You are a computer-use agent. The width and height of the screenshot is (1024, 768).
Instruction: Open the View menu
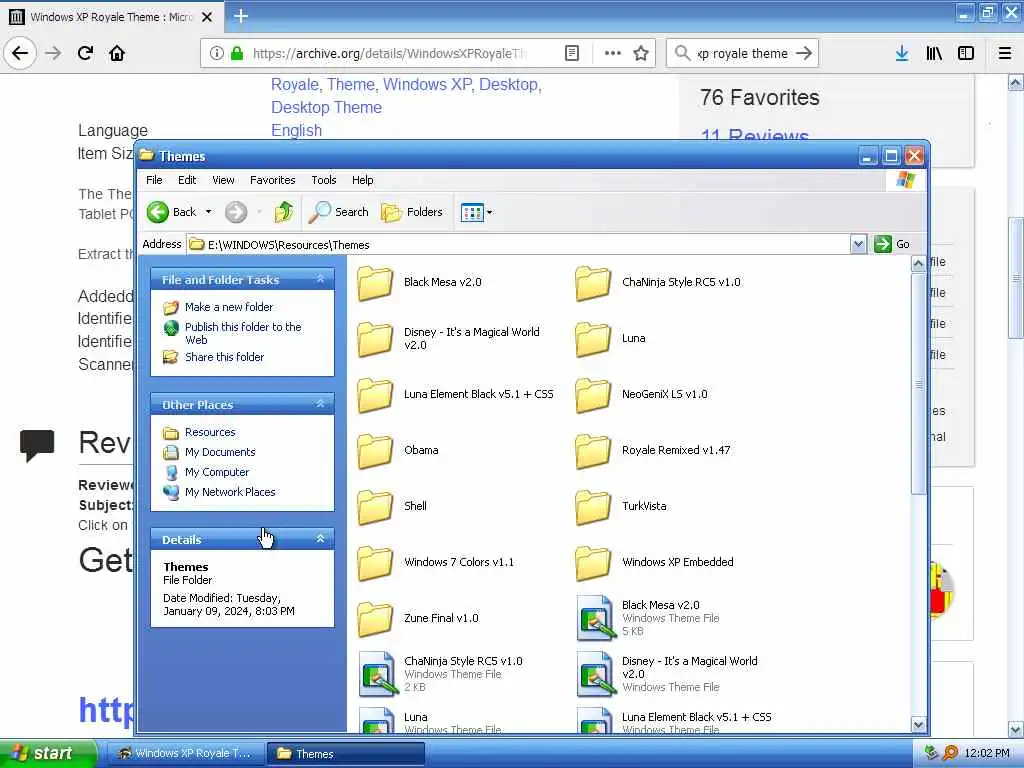pos(223,180)
